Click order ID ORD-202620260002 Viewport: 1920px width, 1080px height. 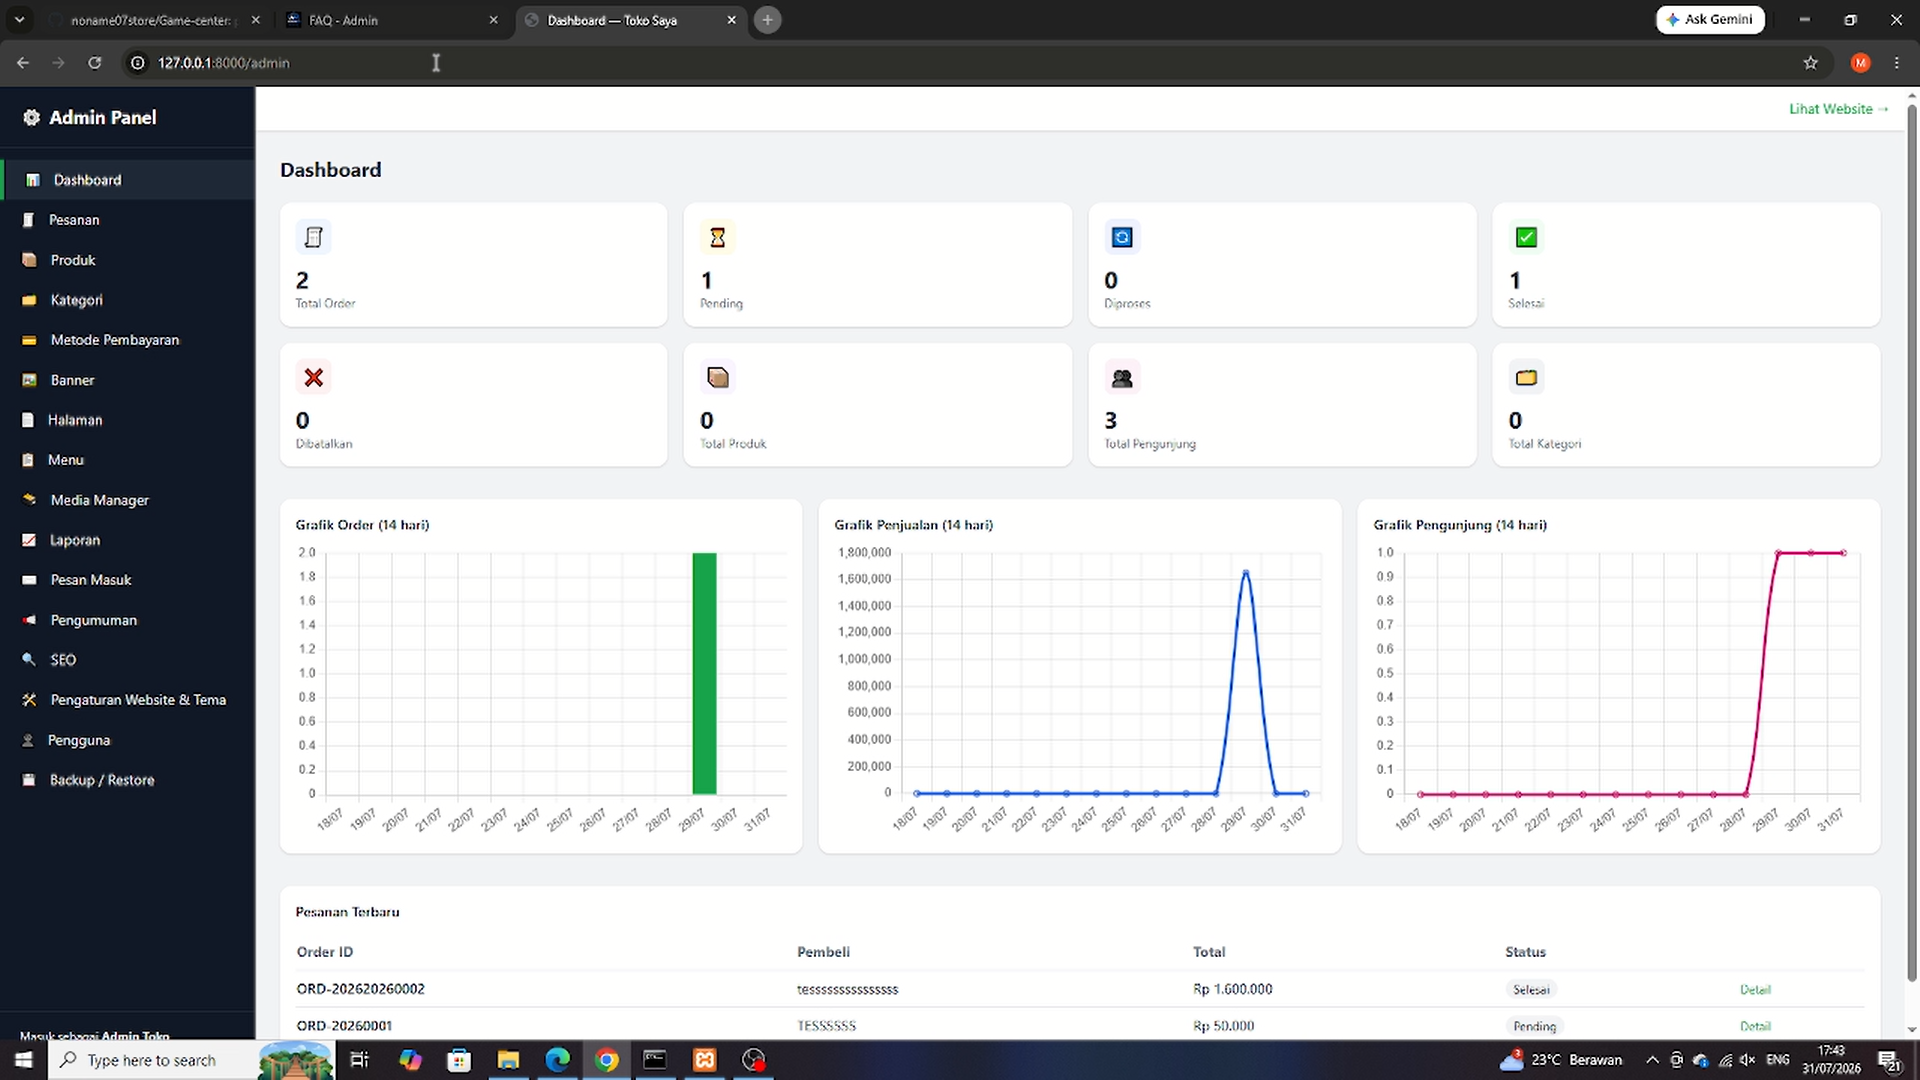pyautogui.click(x=360, y=989)
